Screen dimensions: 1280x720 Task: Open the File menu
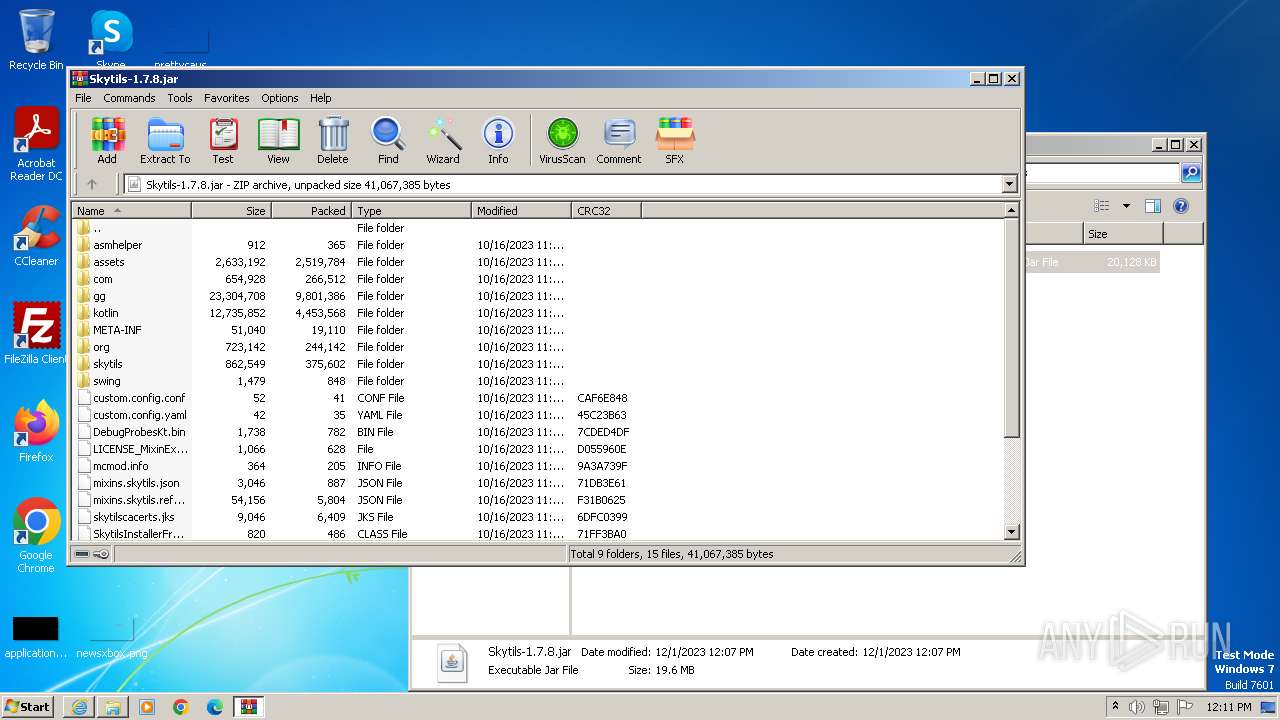click(83, 98)
